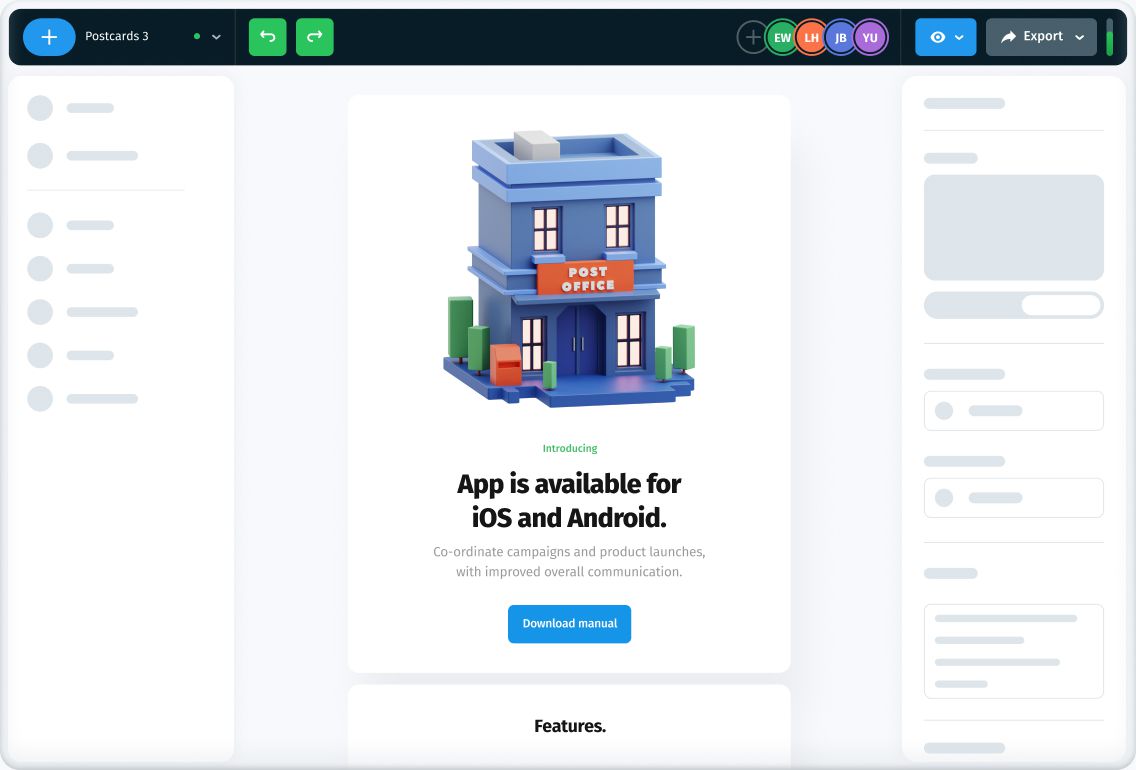Click the Postcards 3 project name
This screenshot has width=1136, height=770.
(118, 36)
